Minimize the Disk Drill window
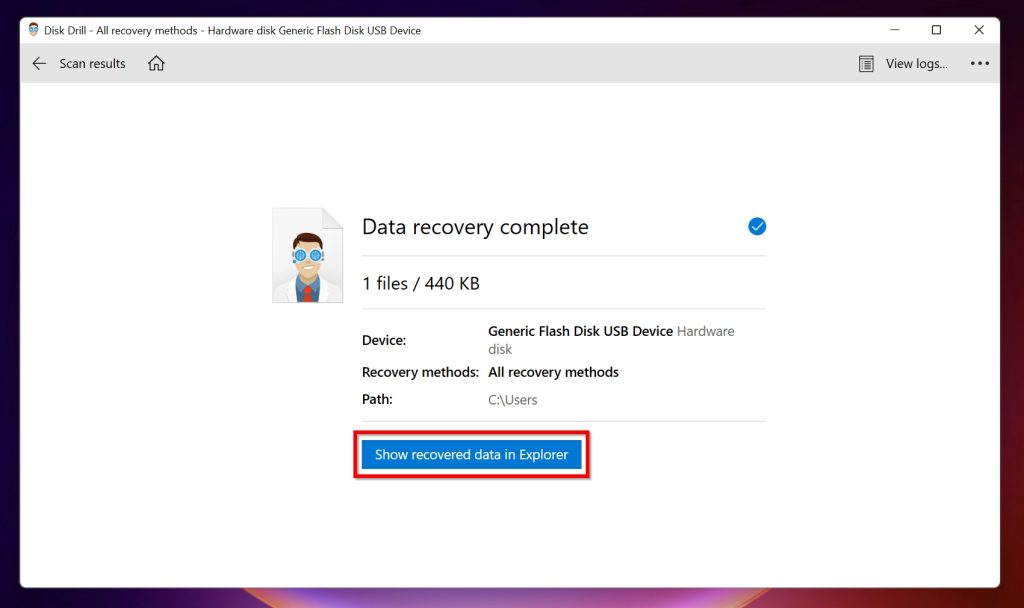Image resolution: width=1024 pixels, height=608 pixels. point(893,30)
